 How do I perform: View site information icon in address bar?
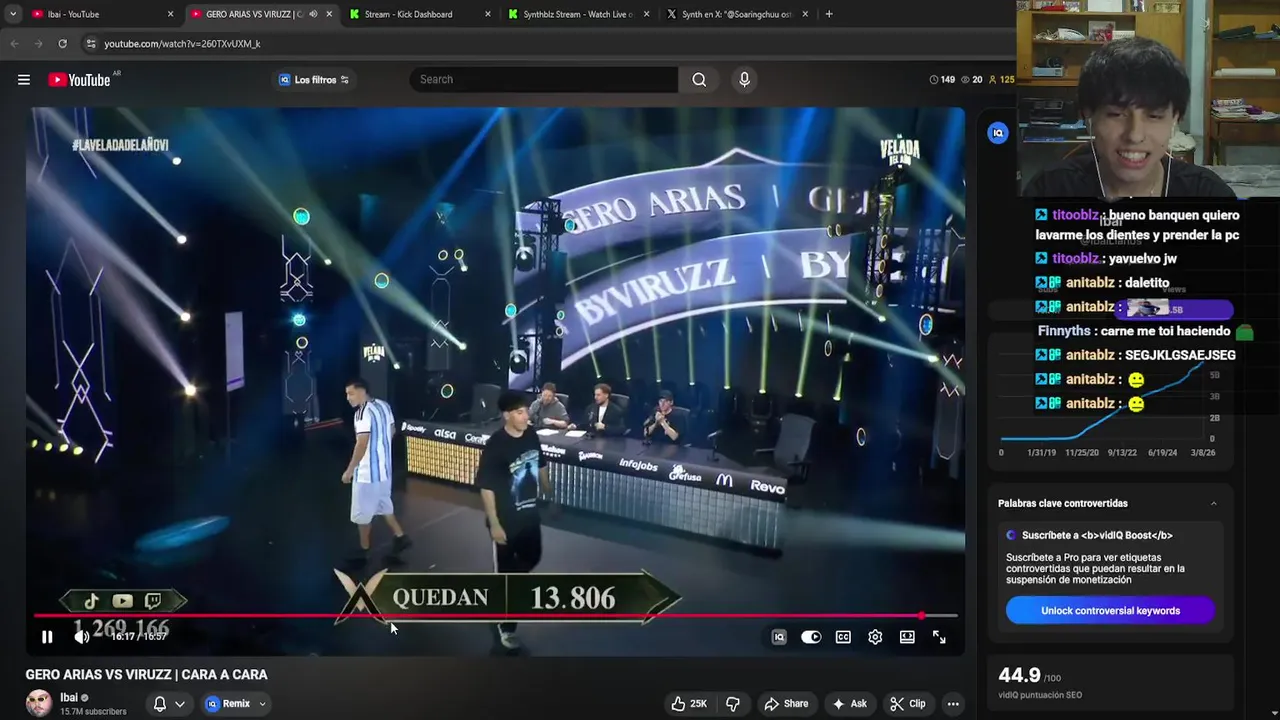tap(91, 44)
